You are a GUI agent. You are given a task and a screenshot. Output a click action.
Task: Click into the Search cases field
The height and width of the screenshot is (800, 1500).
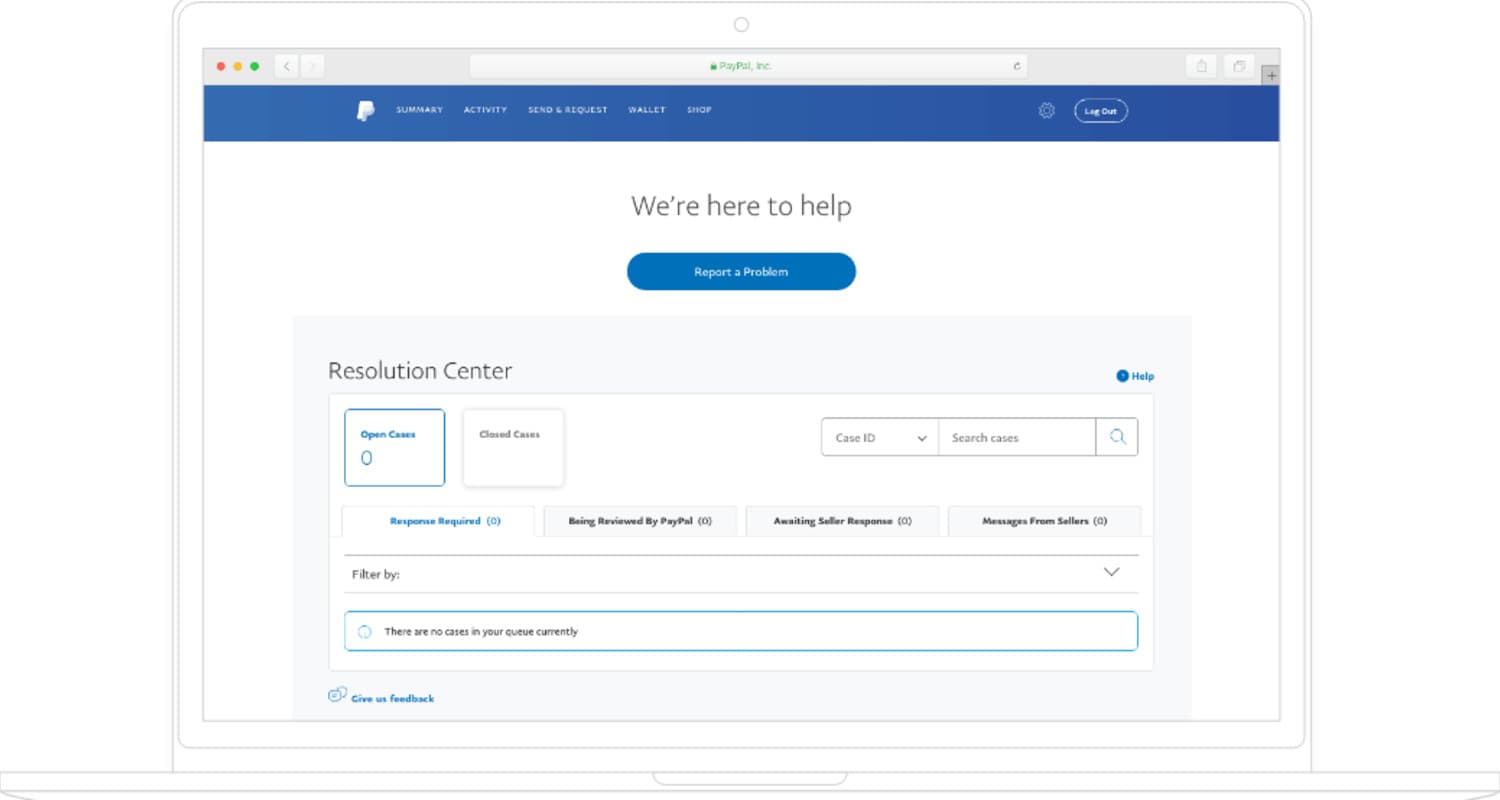1016,438
